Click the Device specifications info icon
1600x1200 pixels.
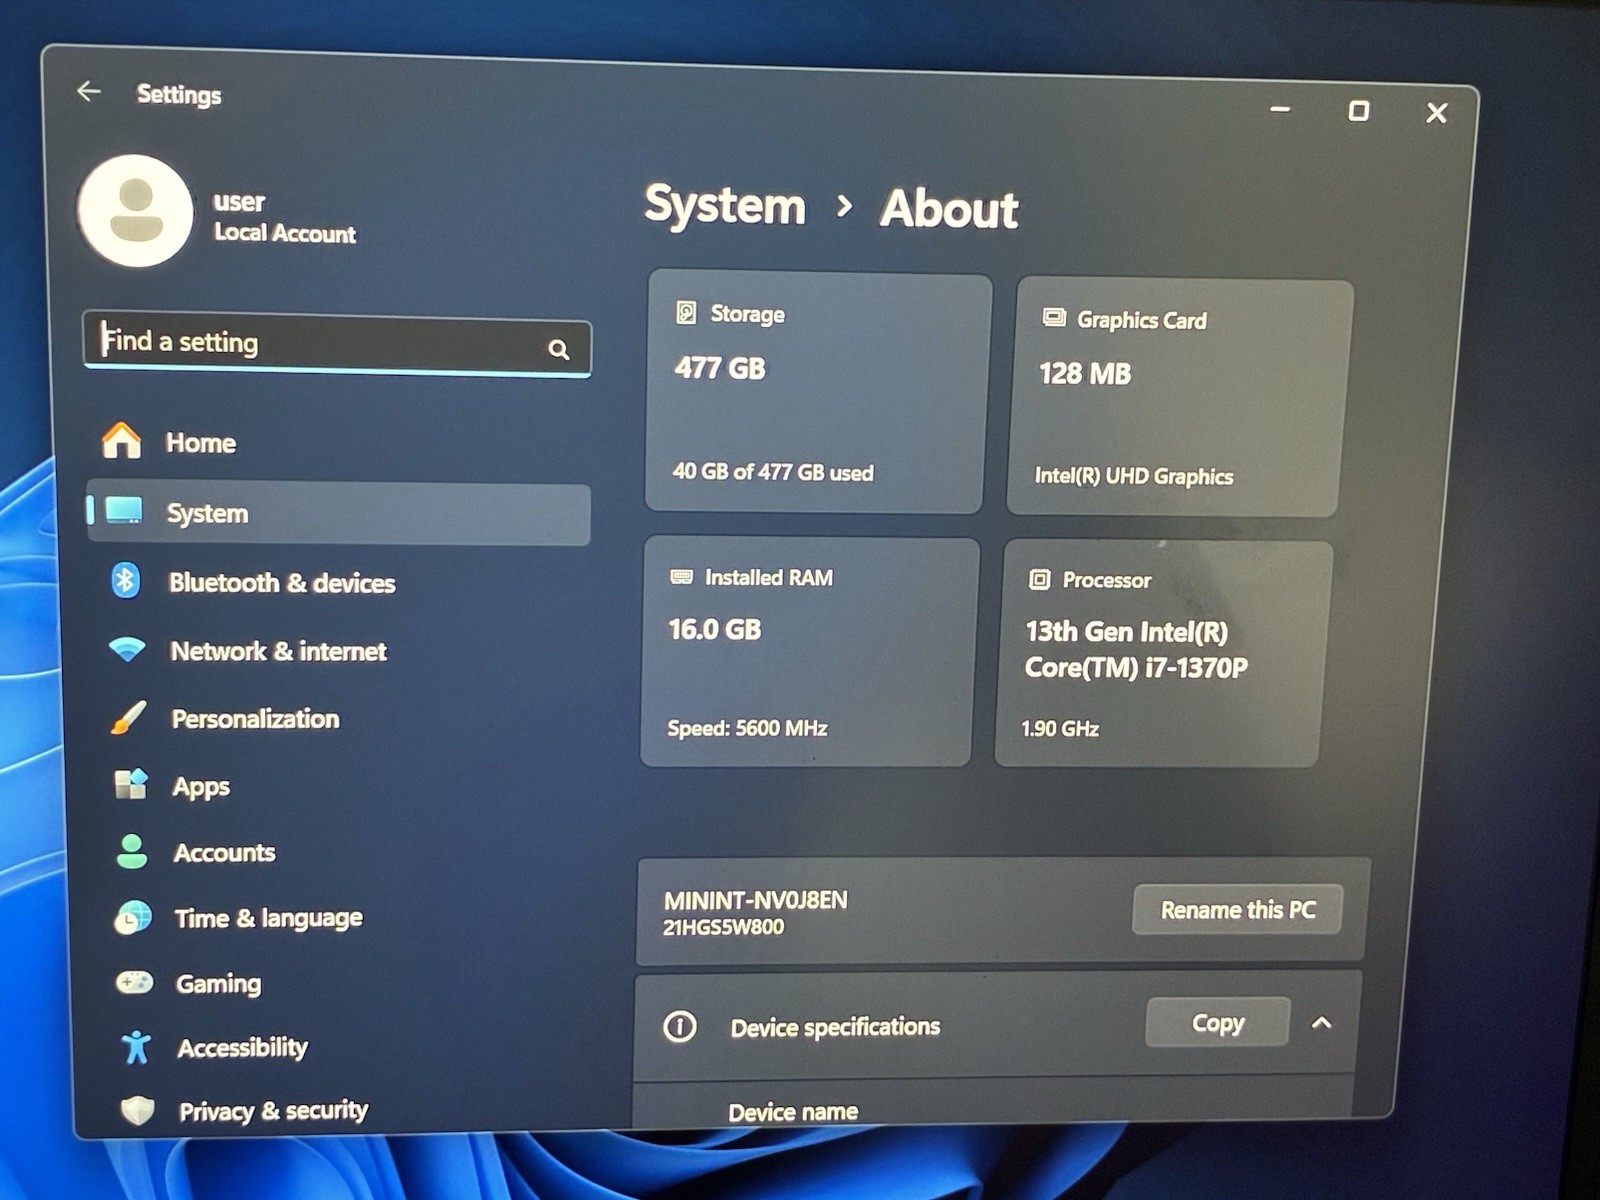click(x=680, y=1025)
